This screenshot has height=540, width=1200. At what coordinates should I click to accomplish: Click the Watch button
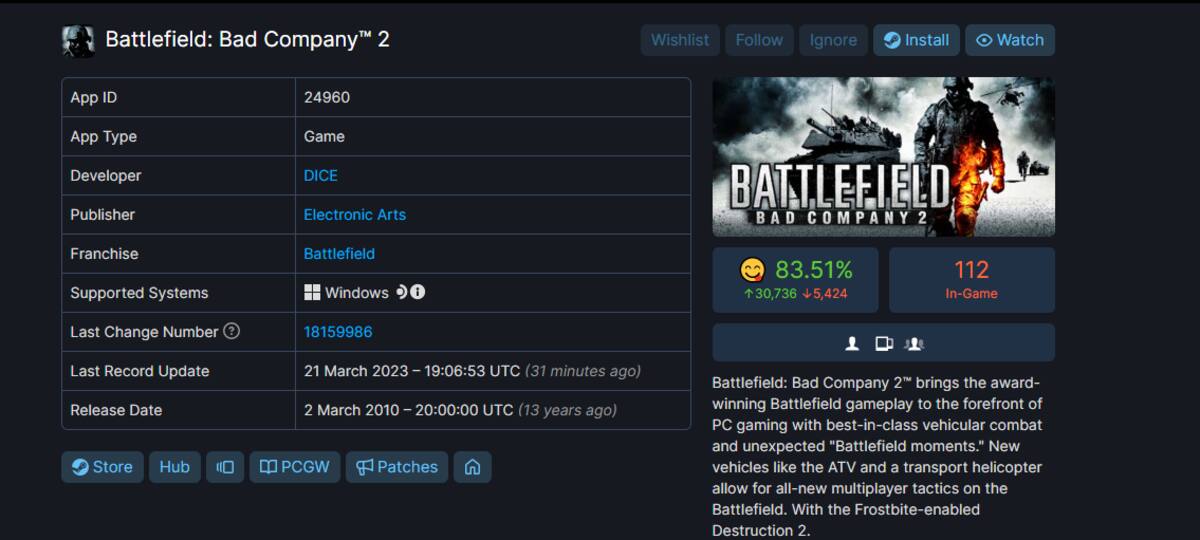pos(1010,40)
